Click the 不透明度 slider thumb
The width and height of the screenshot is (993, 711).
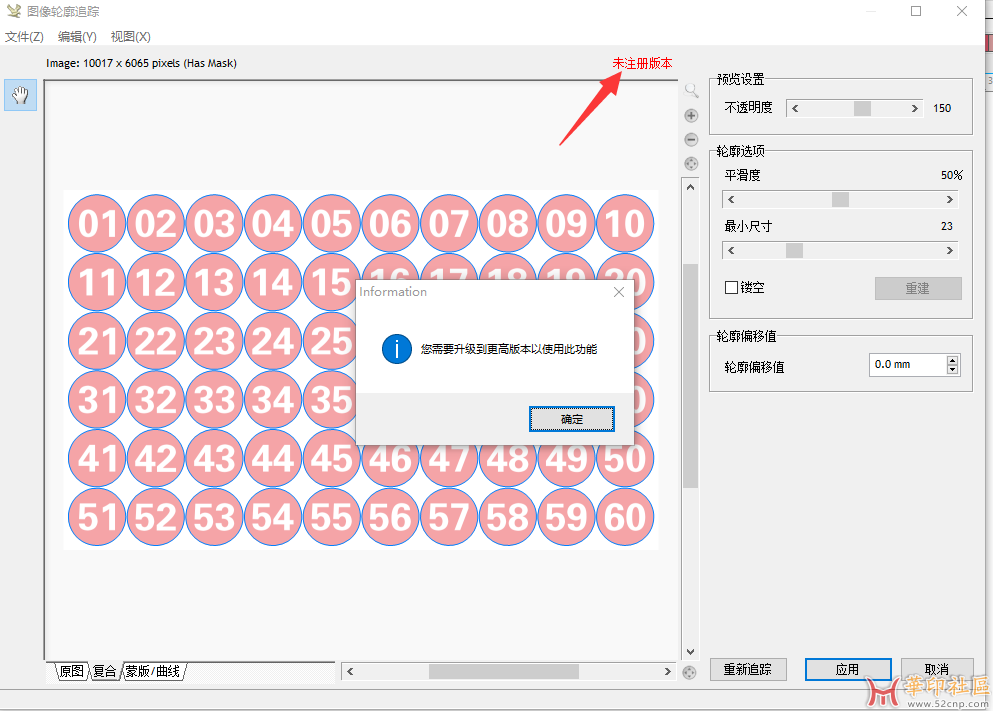[x=862, y=108]
